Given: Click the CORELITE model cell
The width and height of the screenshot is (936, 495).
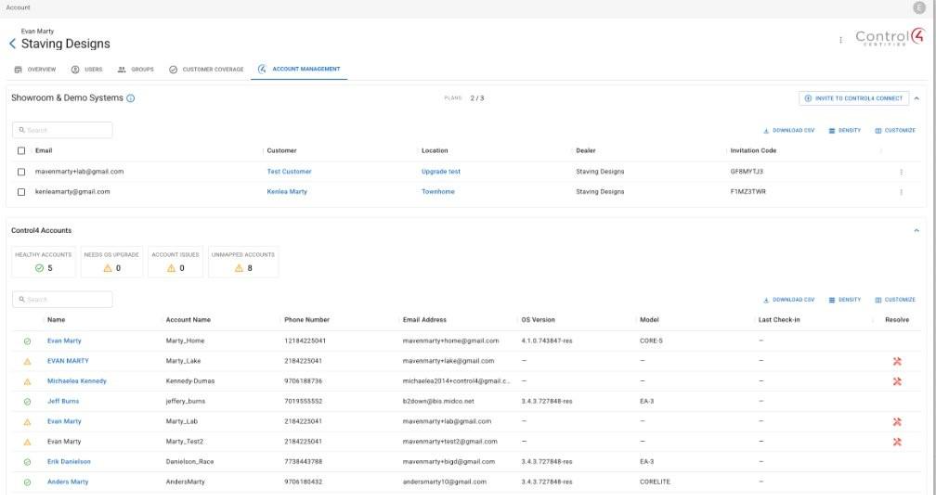Looking at the screenshot, I should (655, 482).
